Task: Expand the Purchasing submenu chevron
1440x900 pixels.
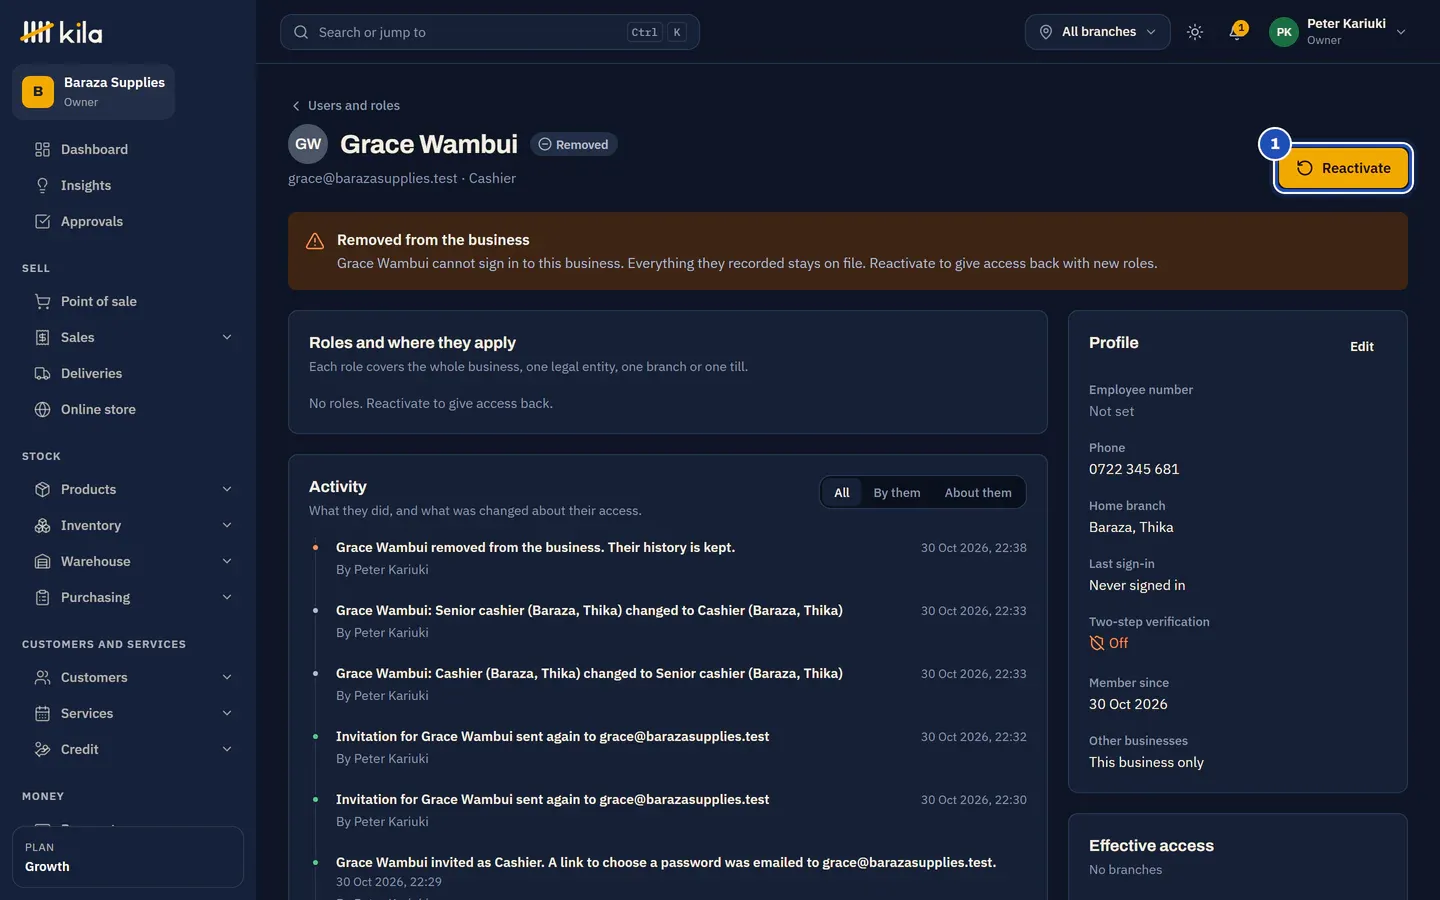Action: click(x=227, y=598)
